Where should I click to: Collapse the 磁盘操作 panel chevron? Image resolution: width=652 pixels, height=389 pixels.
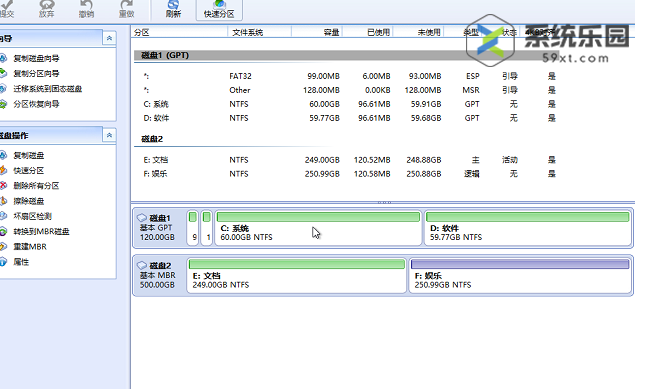click(x=109, y=135)
